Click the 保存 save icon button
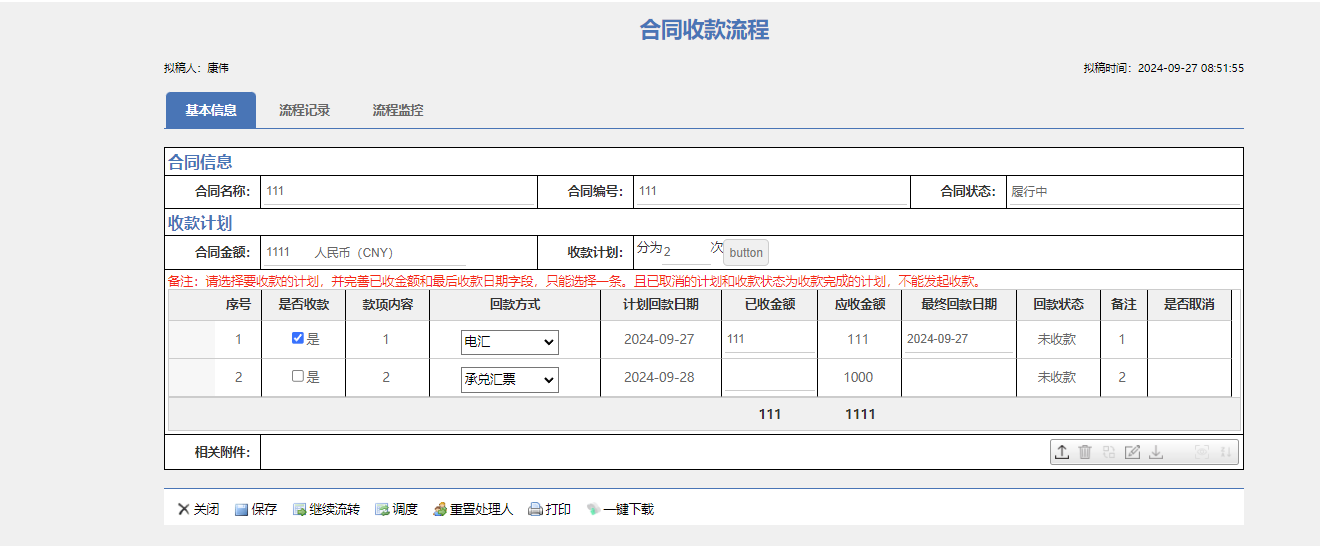Image resolution: width=1320 pixels, height=546 pixels. [x=256, y=509]
